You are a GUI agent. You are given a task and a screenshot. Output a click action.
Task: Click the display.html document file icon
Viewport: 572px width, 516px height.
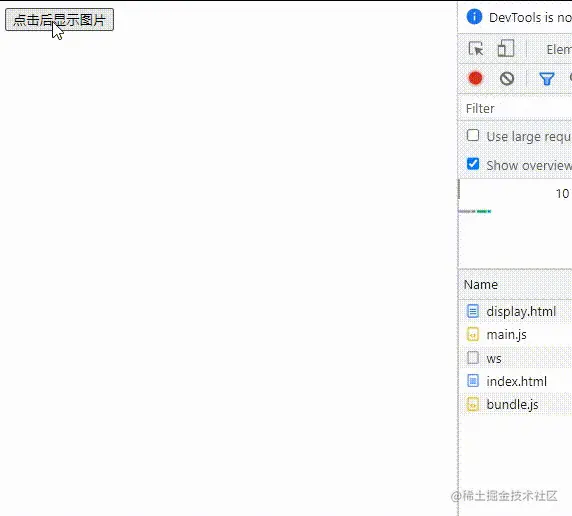click(473, 311)
